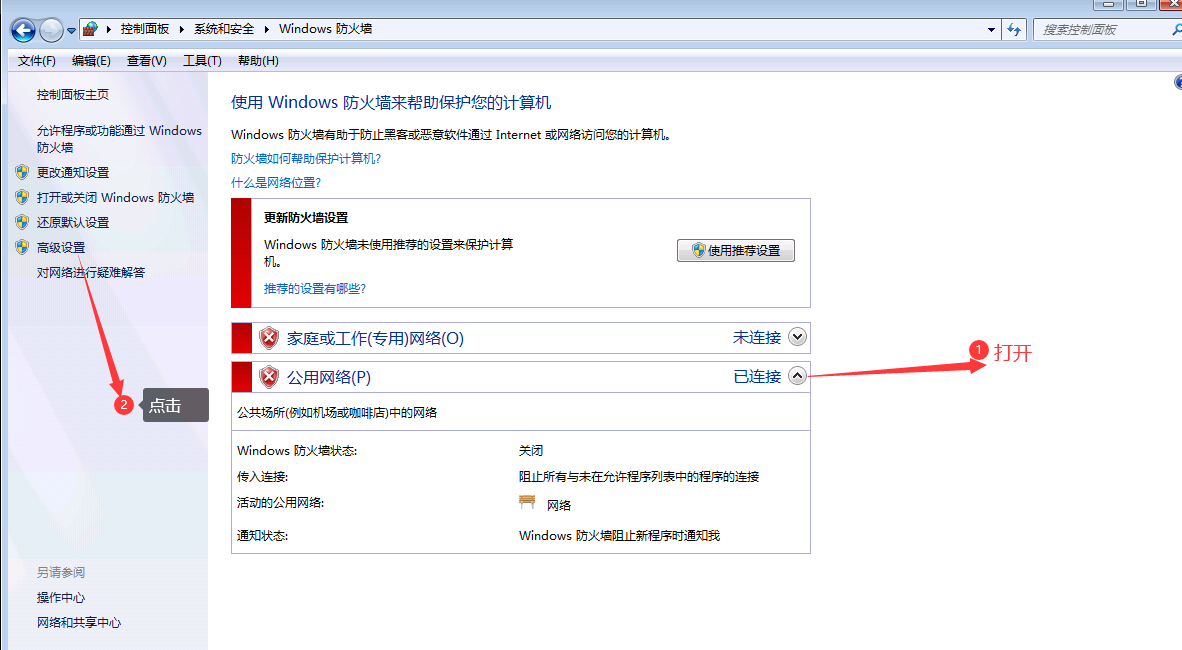Viewport: 1182px width, 650px height.
Task: Open the 帮助(H) menu
Action: (258, 60)
